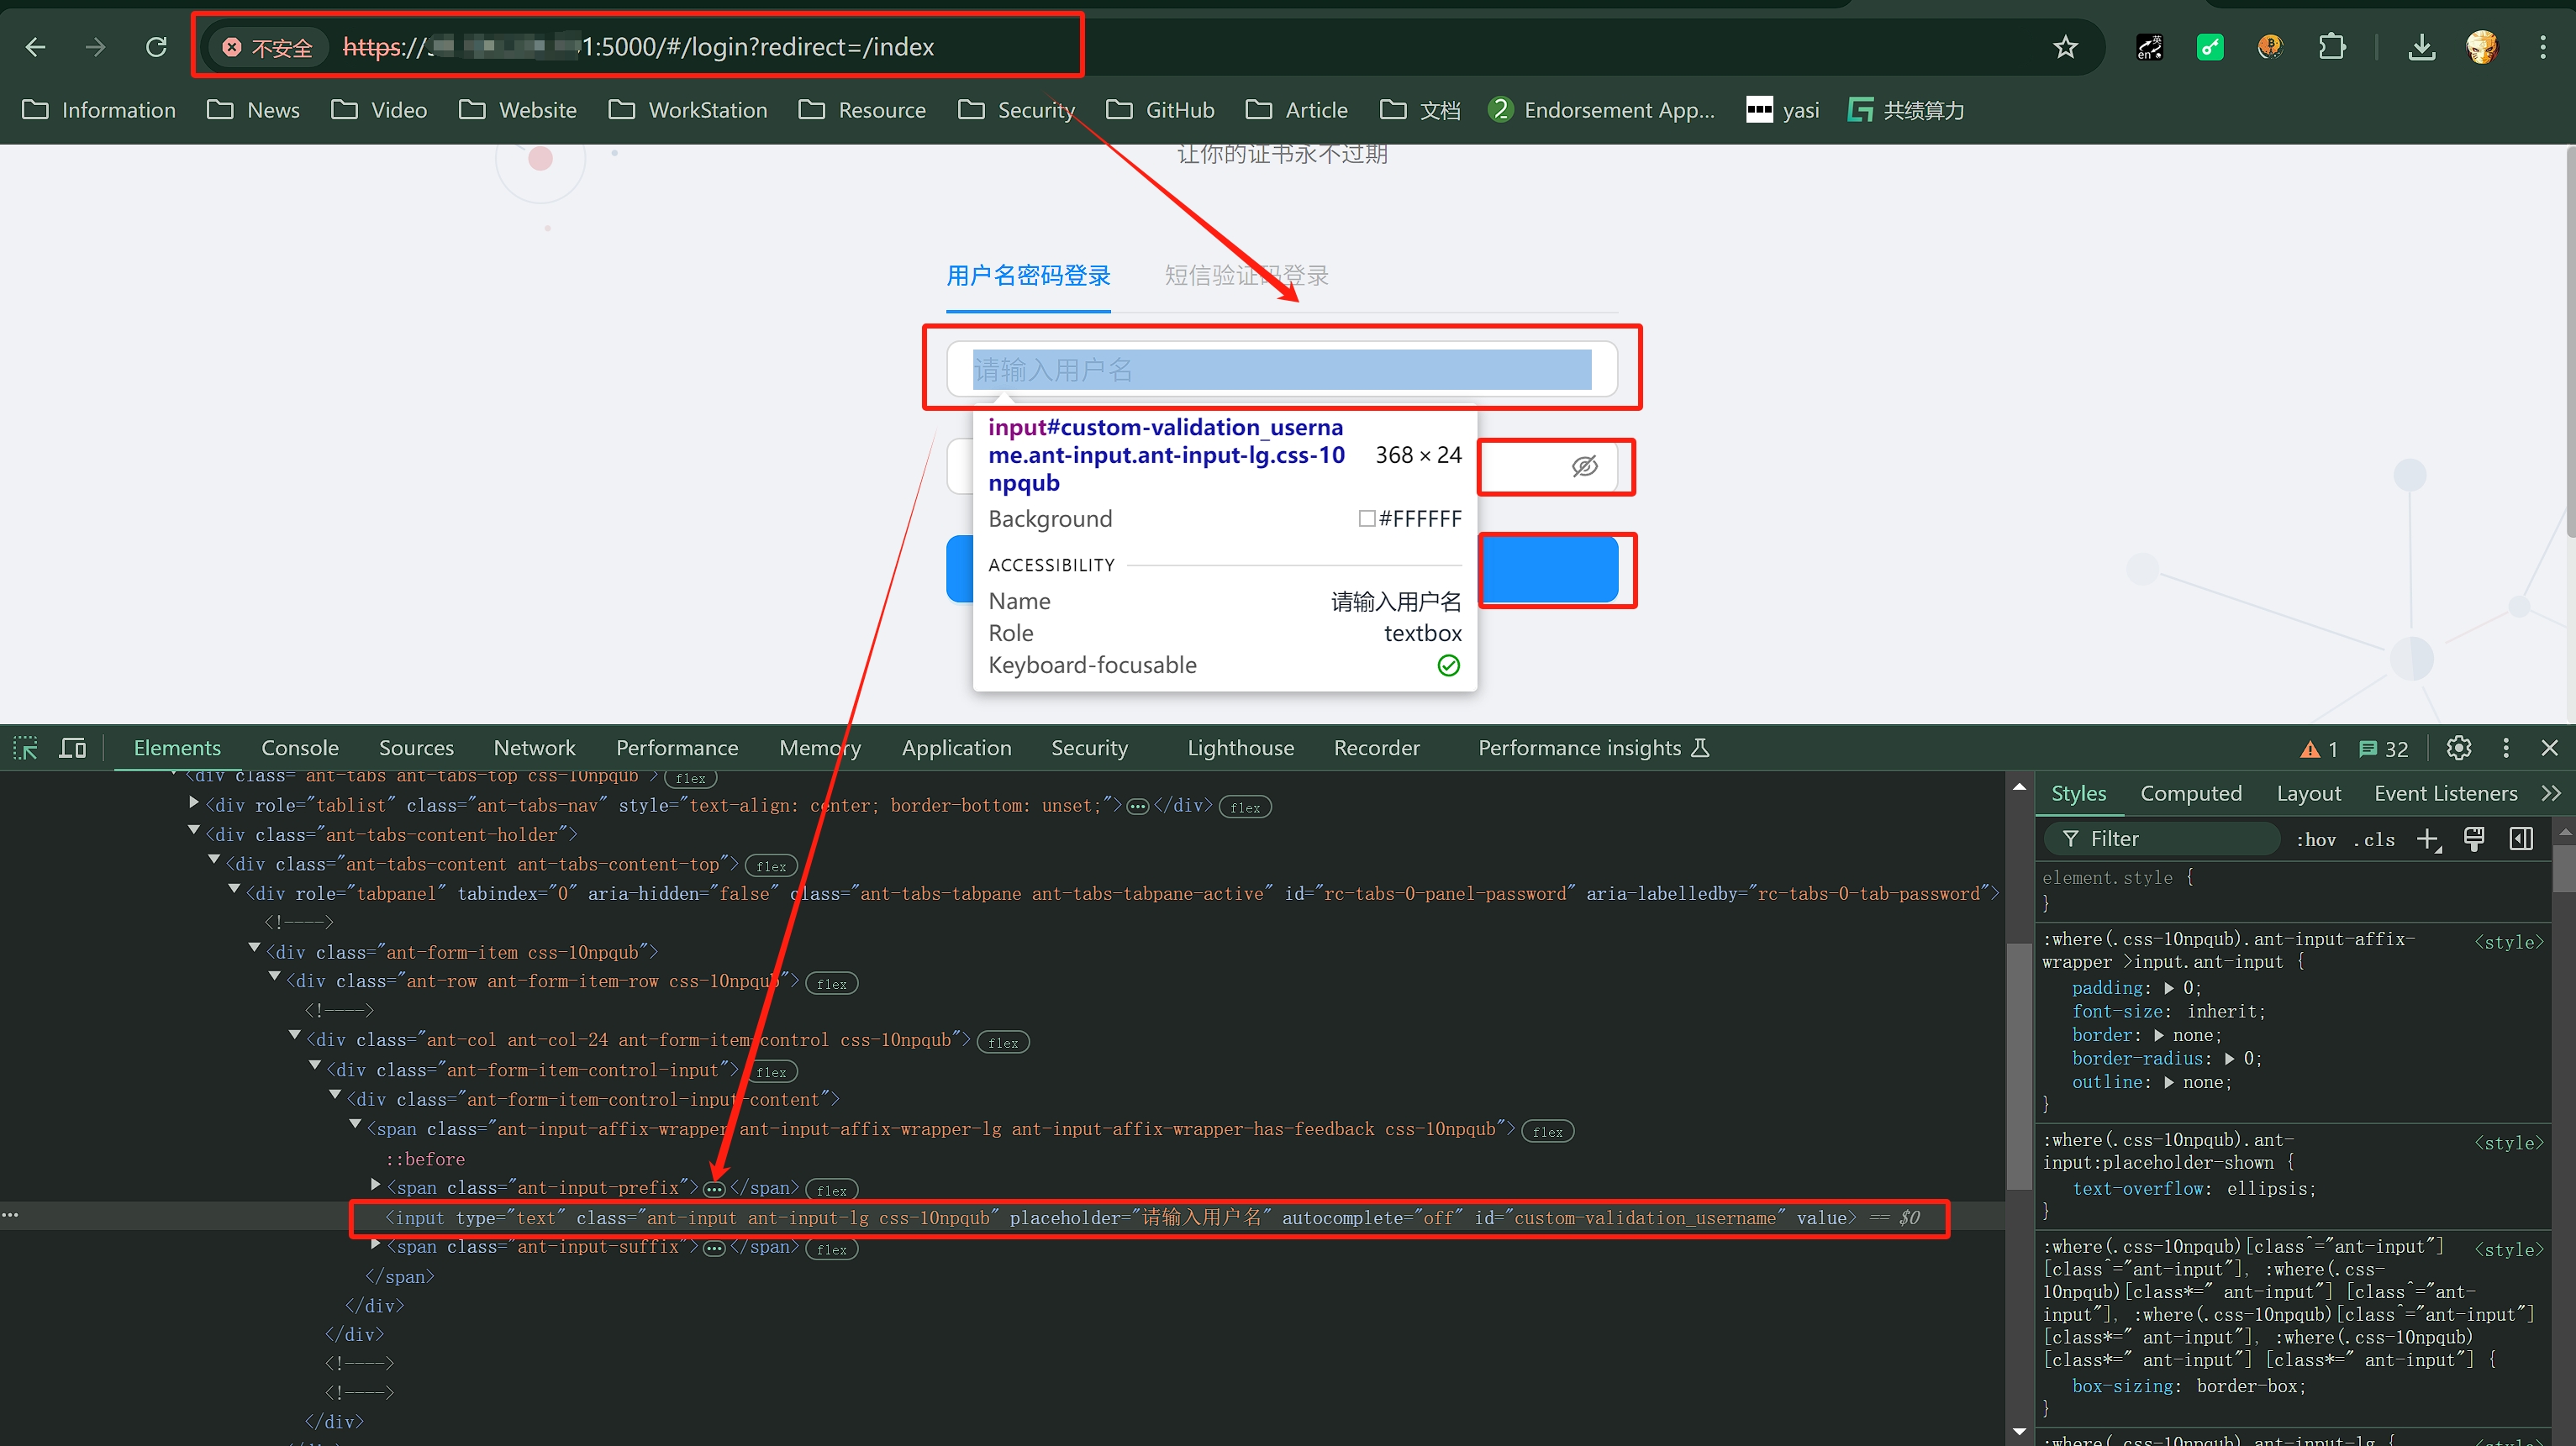Reload the page
This screenshot has height=1446, width=2576.
point(156,47)
